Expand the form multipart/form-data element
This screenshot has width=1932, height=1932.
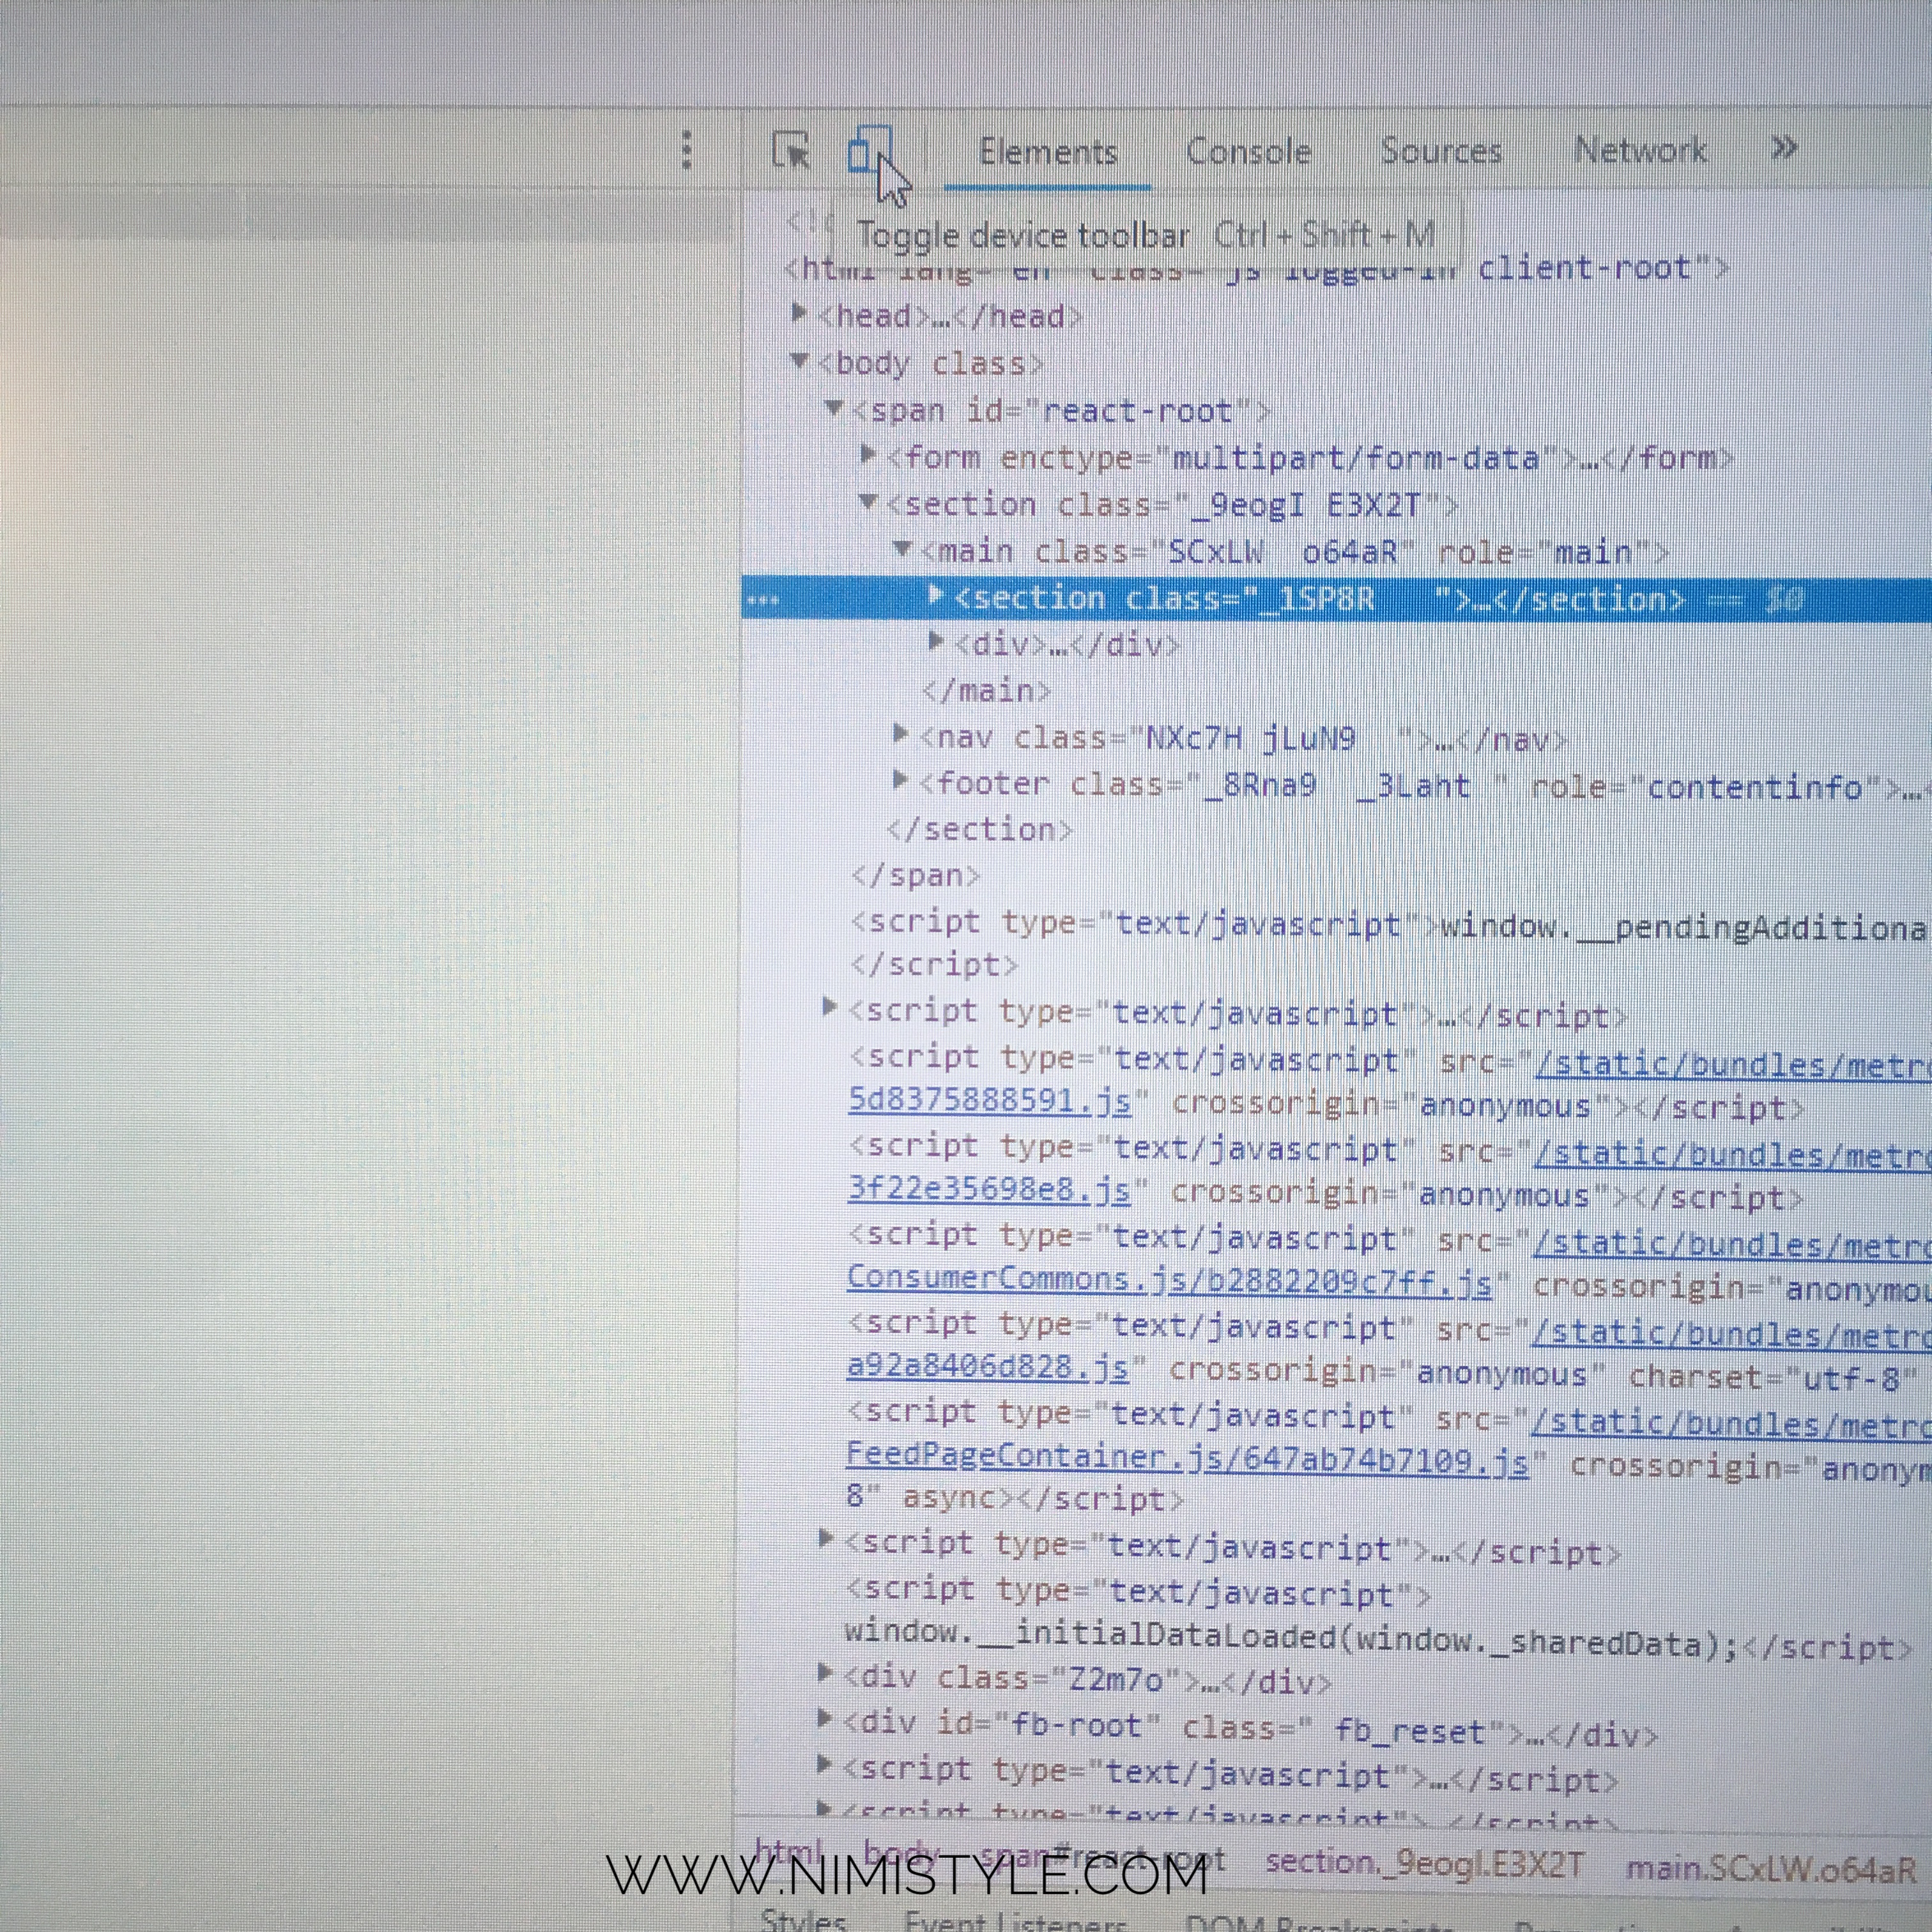[x=868, y=455]
